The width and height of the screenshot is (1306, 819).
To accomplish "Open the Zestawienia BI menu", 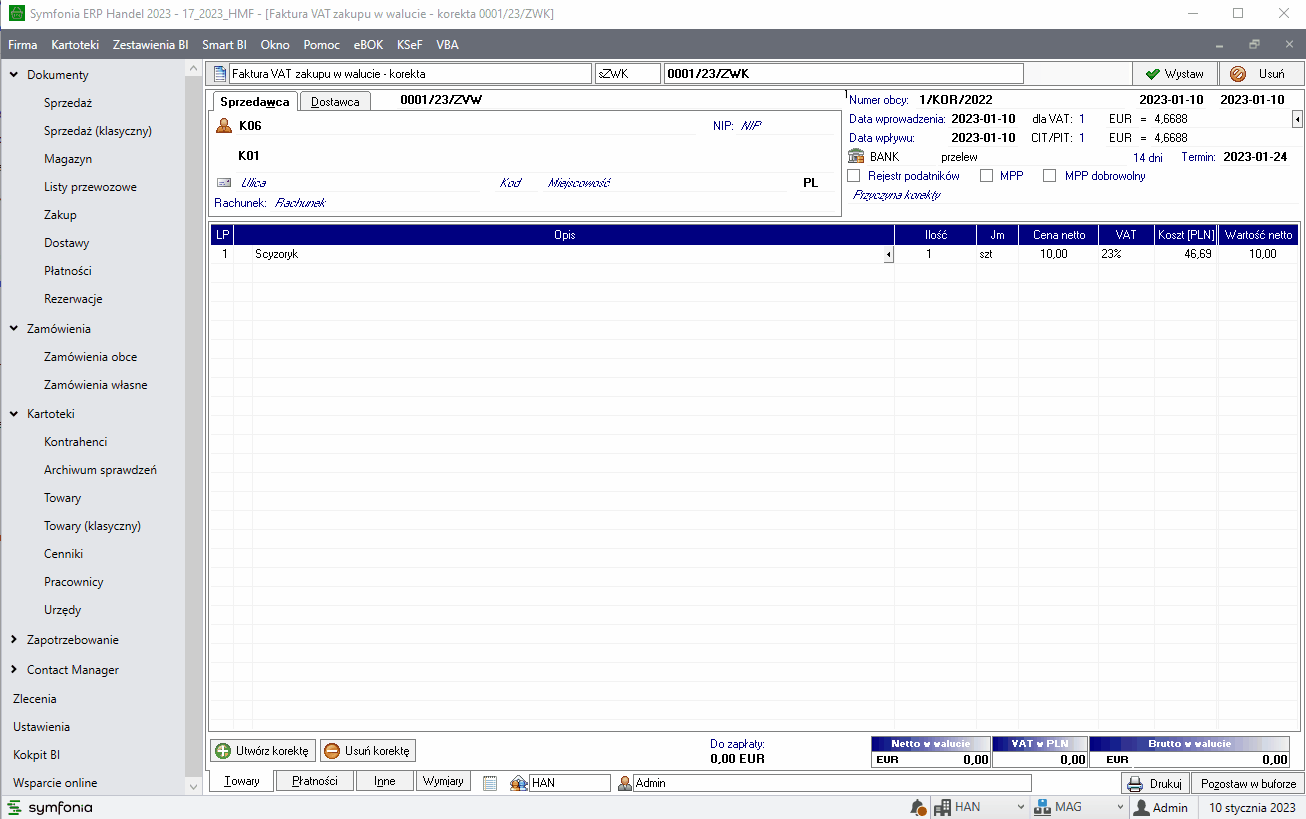I will [x=151, y=45].
